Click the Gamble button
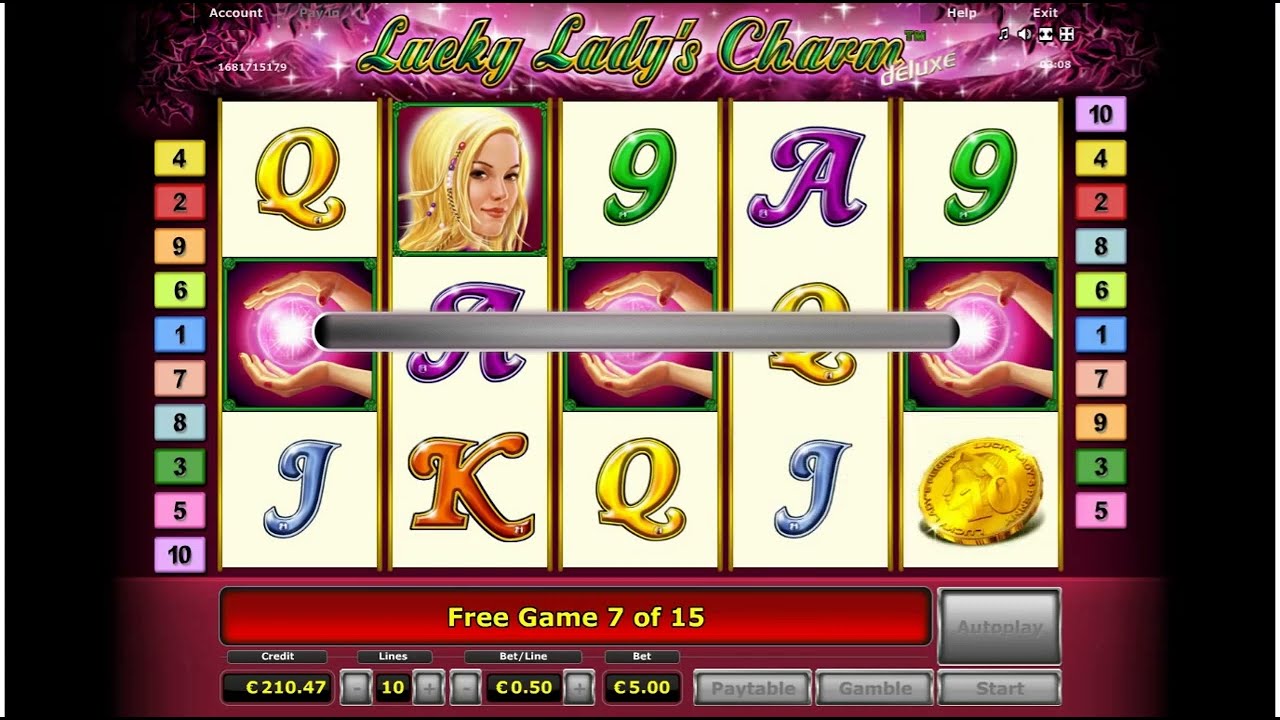Viewport: 1280px width, 720px height. coord(875,688)
